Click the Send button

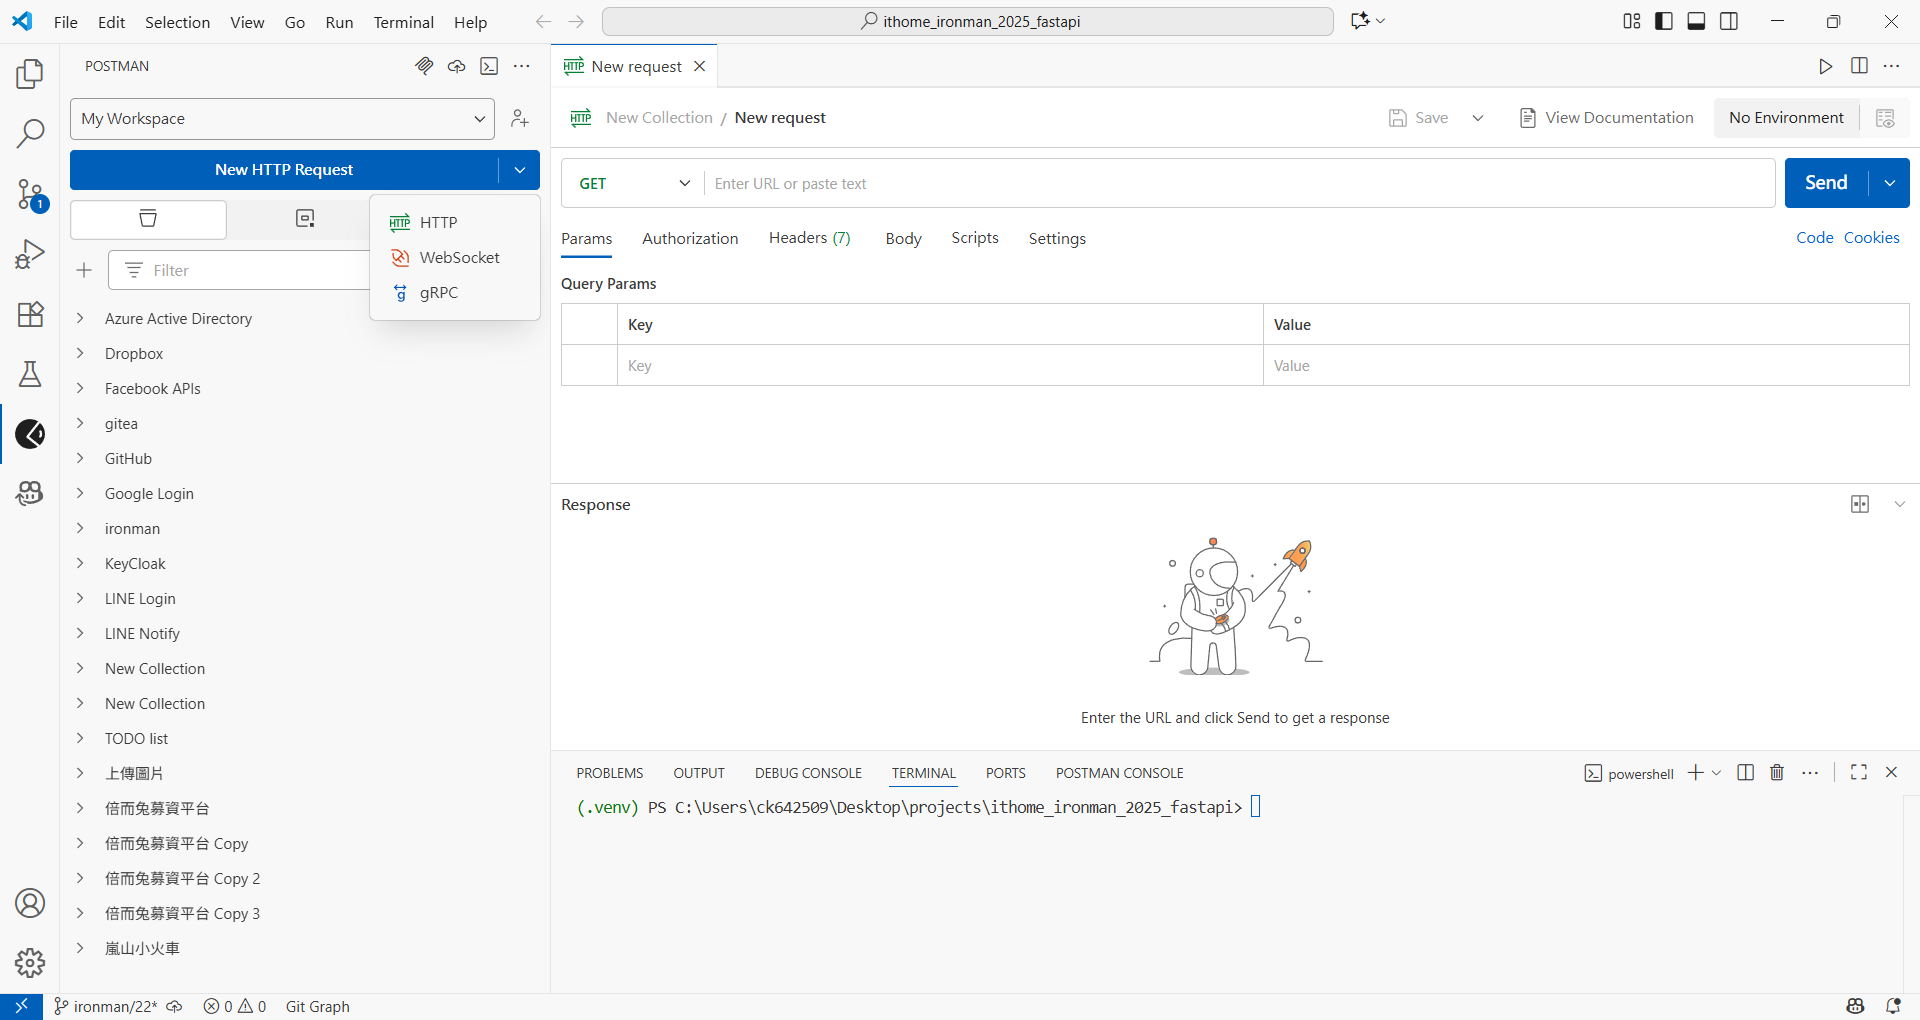[x=1826, y=183]
